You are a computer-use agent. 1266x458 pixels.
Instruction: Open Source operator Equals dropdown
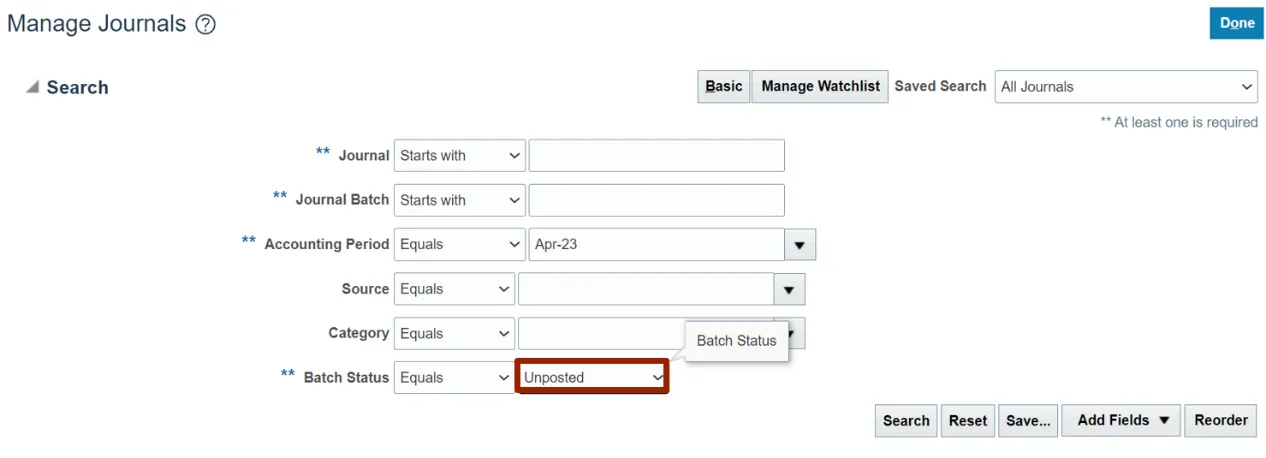click(x=454, y=290)
